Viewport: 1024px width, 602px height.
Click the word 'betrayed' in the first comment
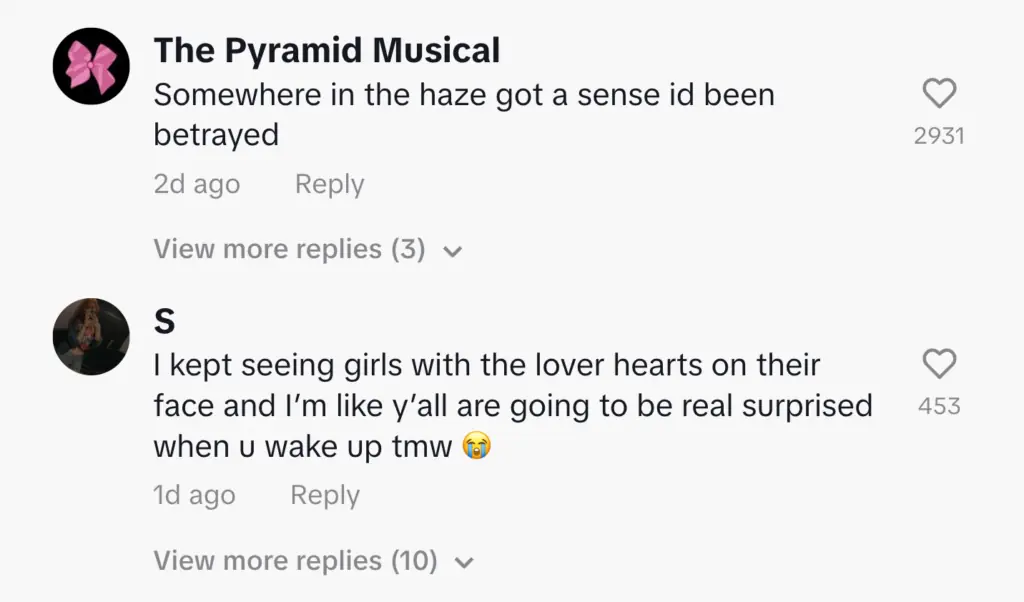pyautogui.click(x=216, y=135)
